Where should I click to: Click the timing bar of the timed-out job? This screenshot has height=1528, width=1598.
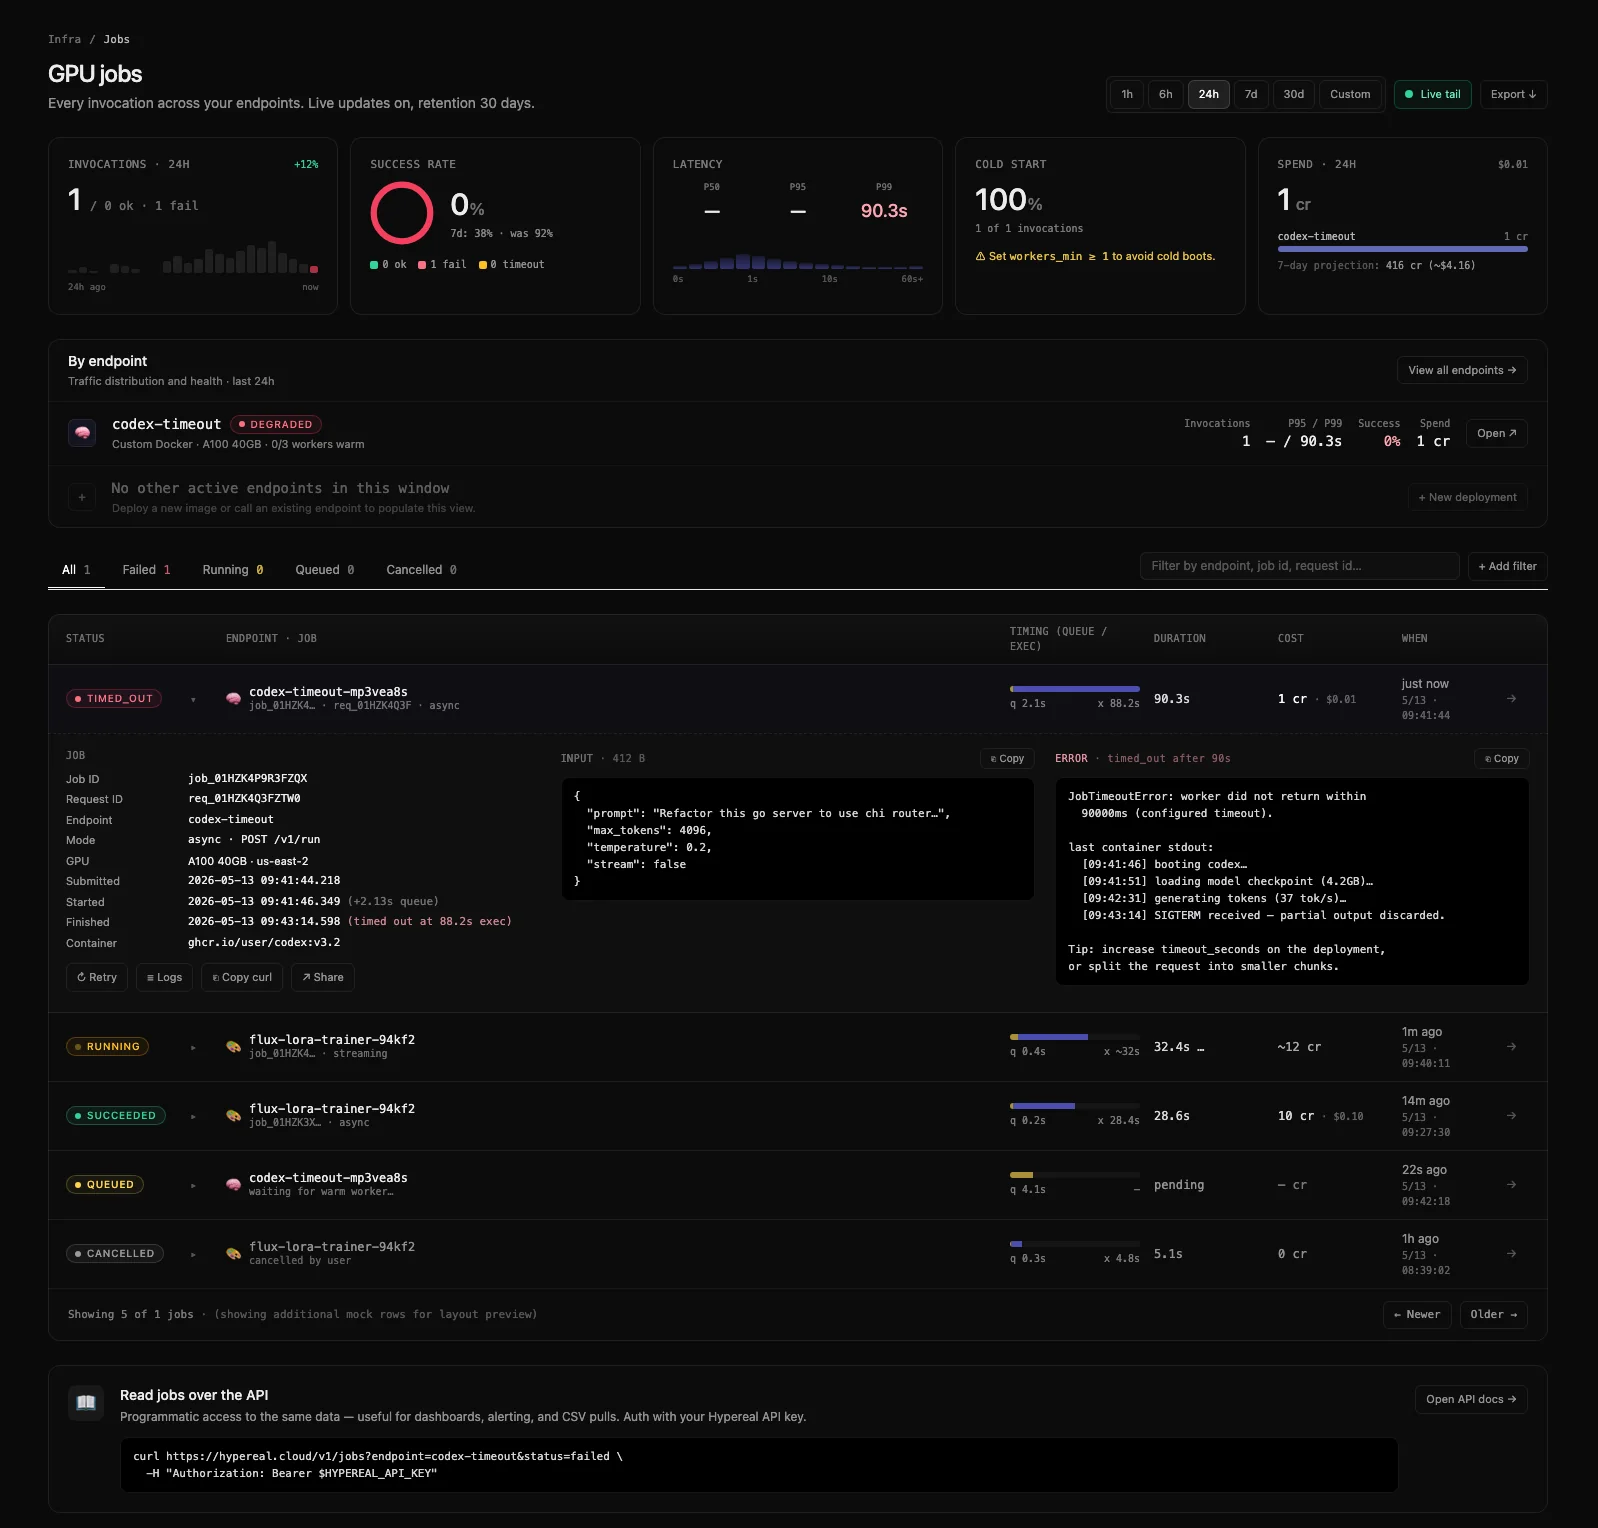[1075, 689]
